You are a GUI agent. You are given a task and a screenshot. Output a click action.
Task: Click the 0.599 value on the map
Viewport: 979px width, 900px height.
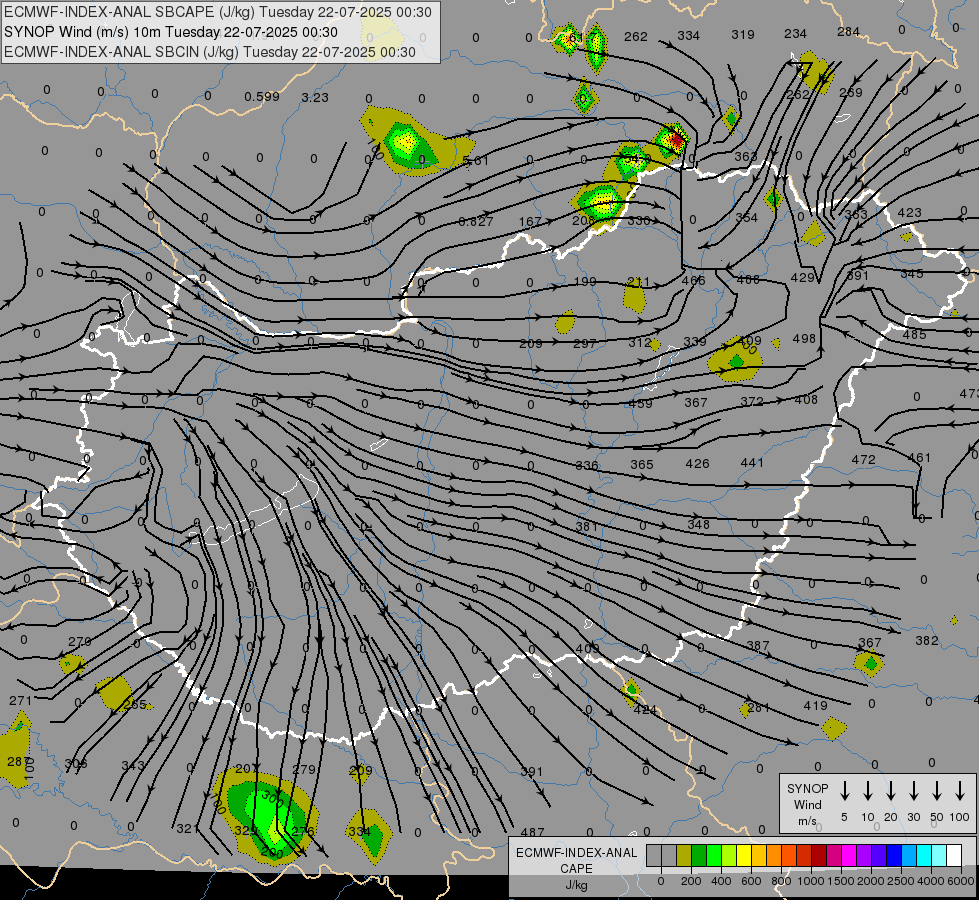click(x=262, y=97)
